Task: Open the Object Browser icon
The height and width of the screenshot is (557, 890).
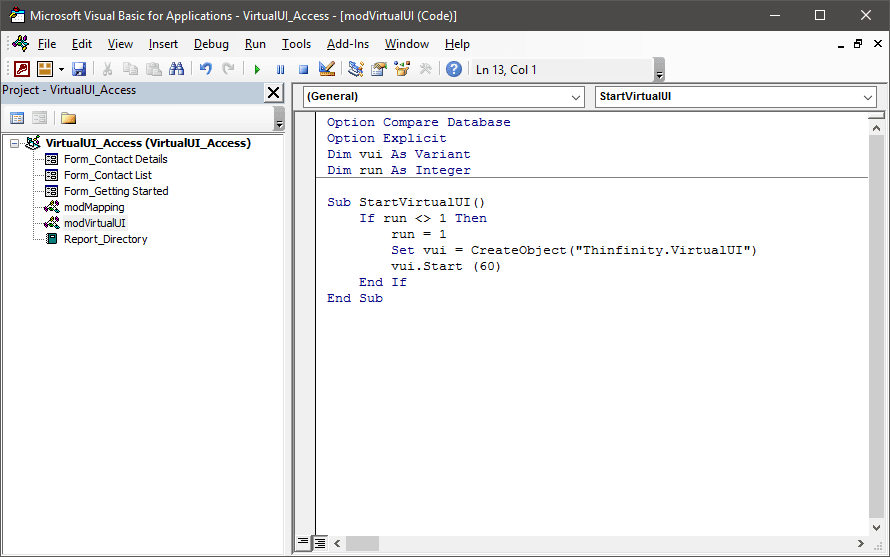Action: [x=402, y=69]
